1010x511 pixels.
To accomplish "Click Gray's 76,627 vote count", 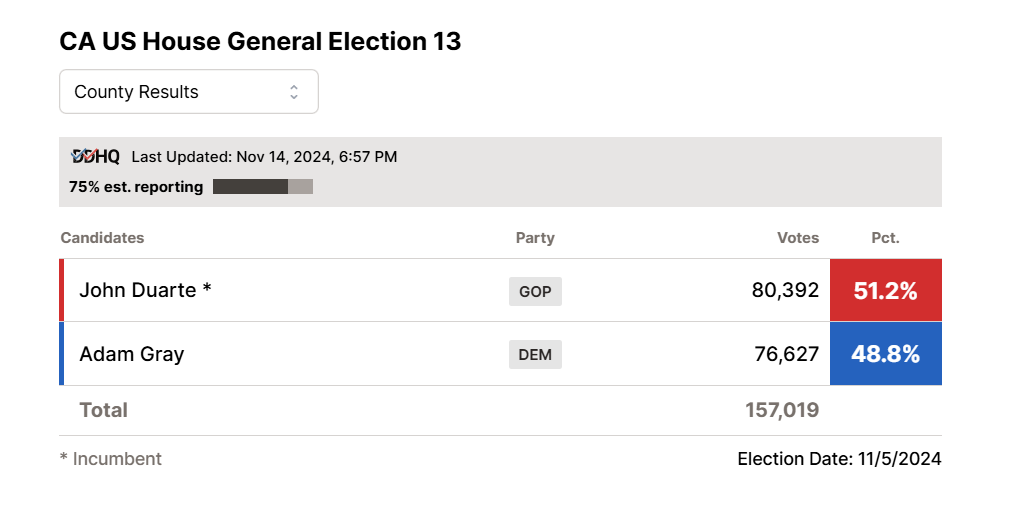I will [786, 354].
